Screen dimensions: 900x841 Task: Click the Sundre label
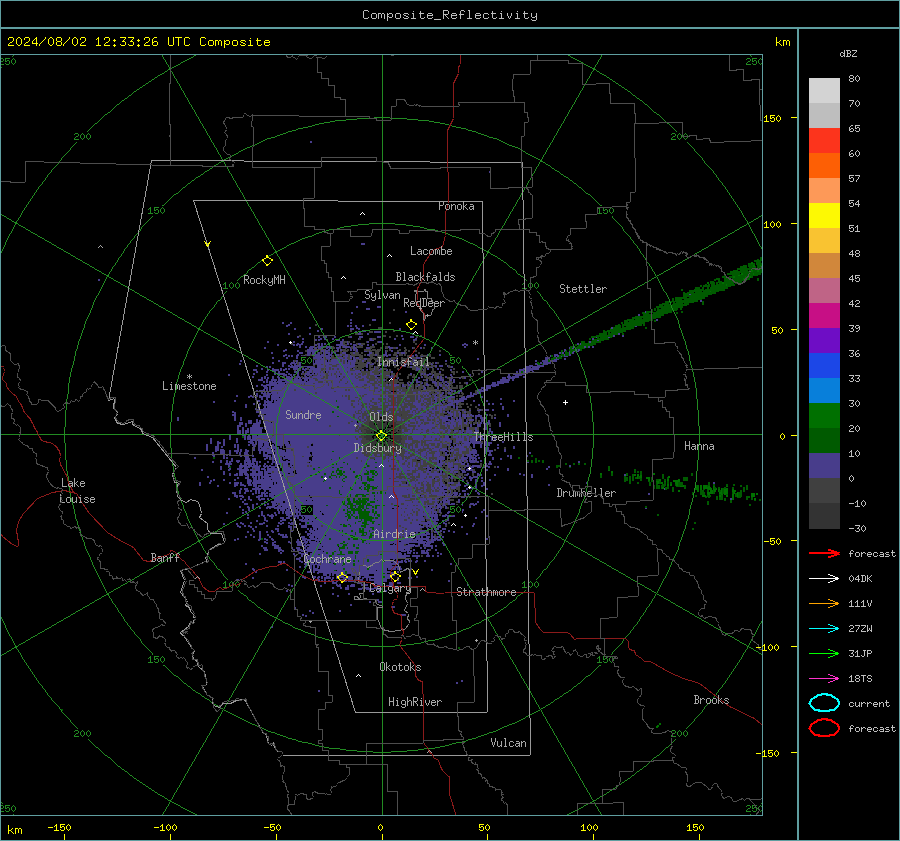coord(303,414)
